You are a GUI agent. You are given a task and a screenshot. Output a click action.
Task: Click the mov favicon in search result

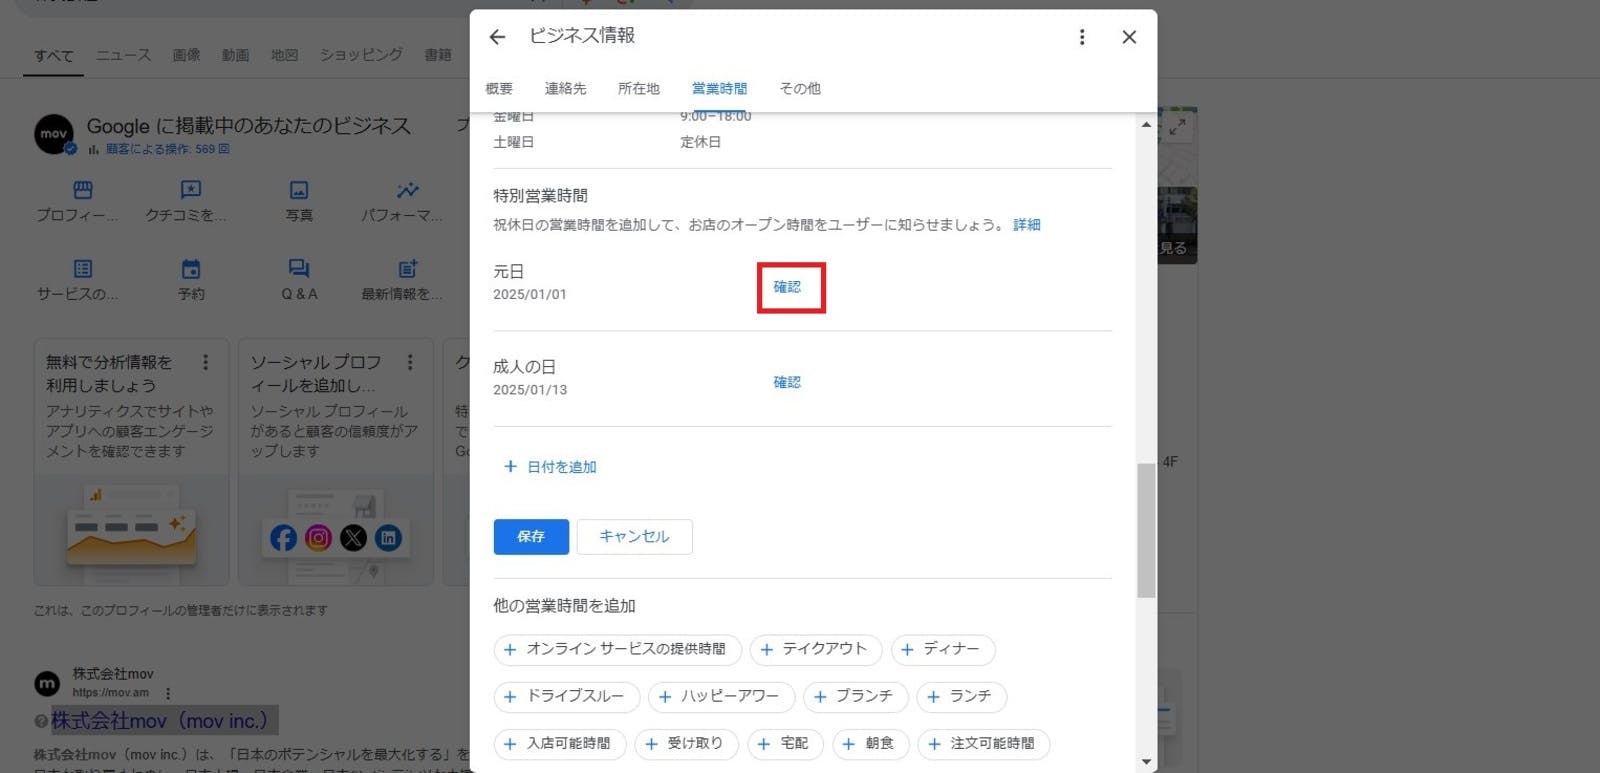pos(47,683)
